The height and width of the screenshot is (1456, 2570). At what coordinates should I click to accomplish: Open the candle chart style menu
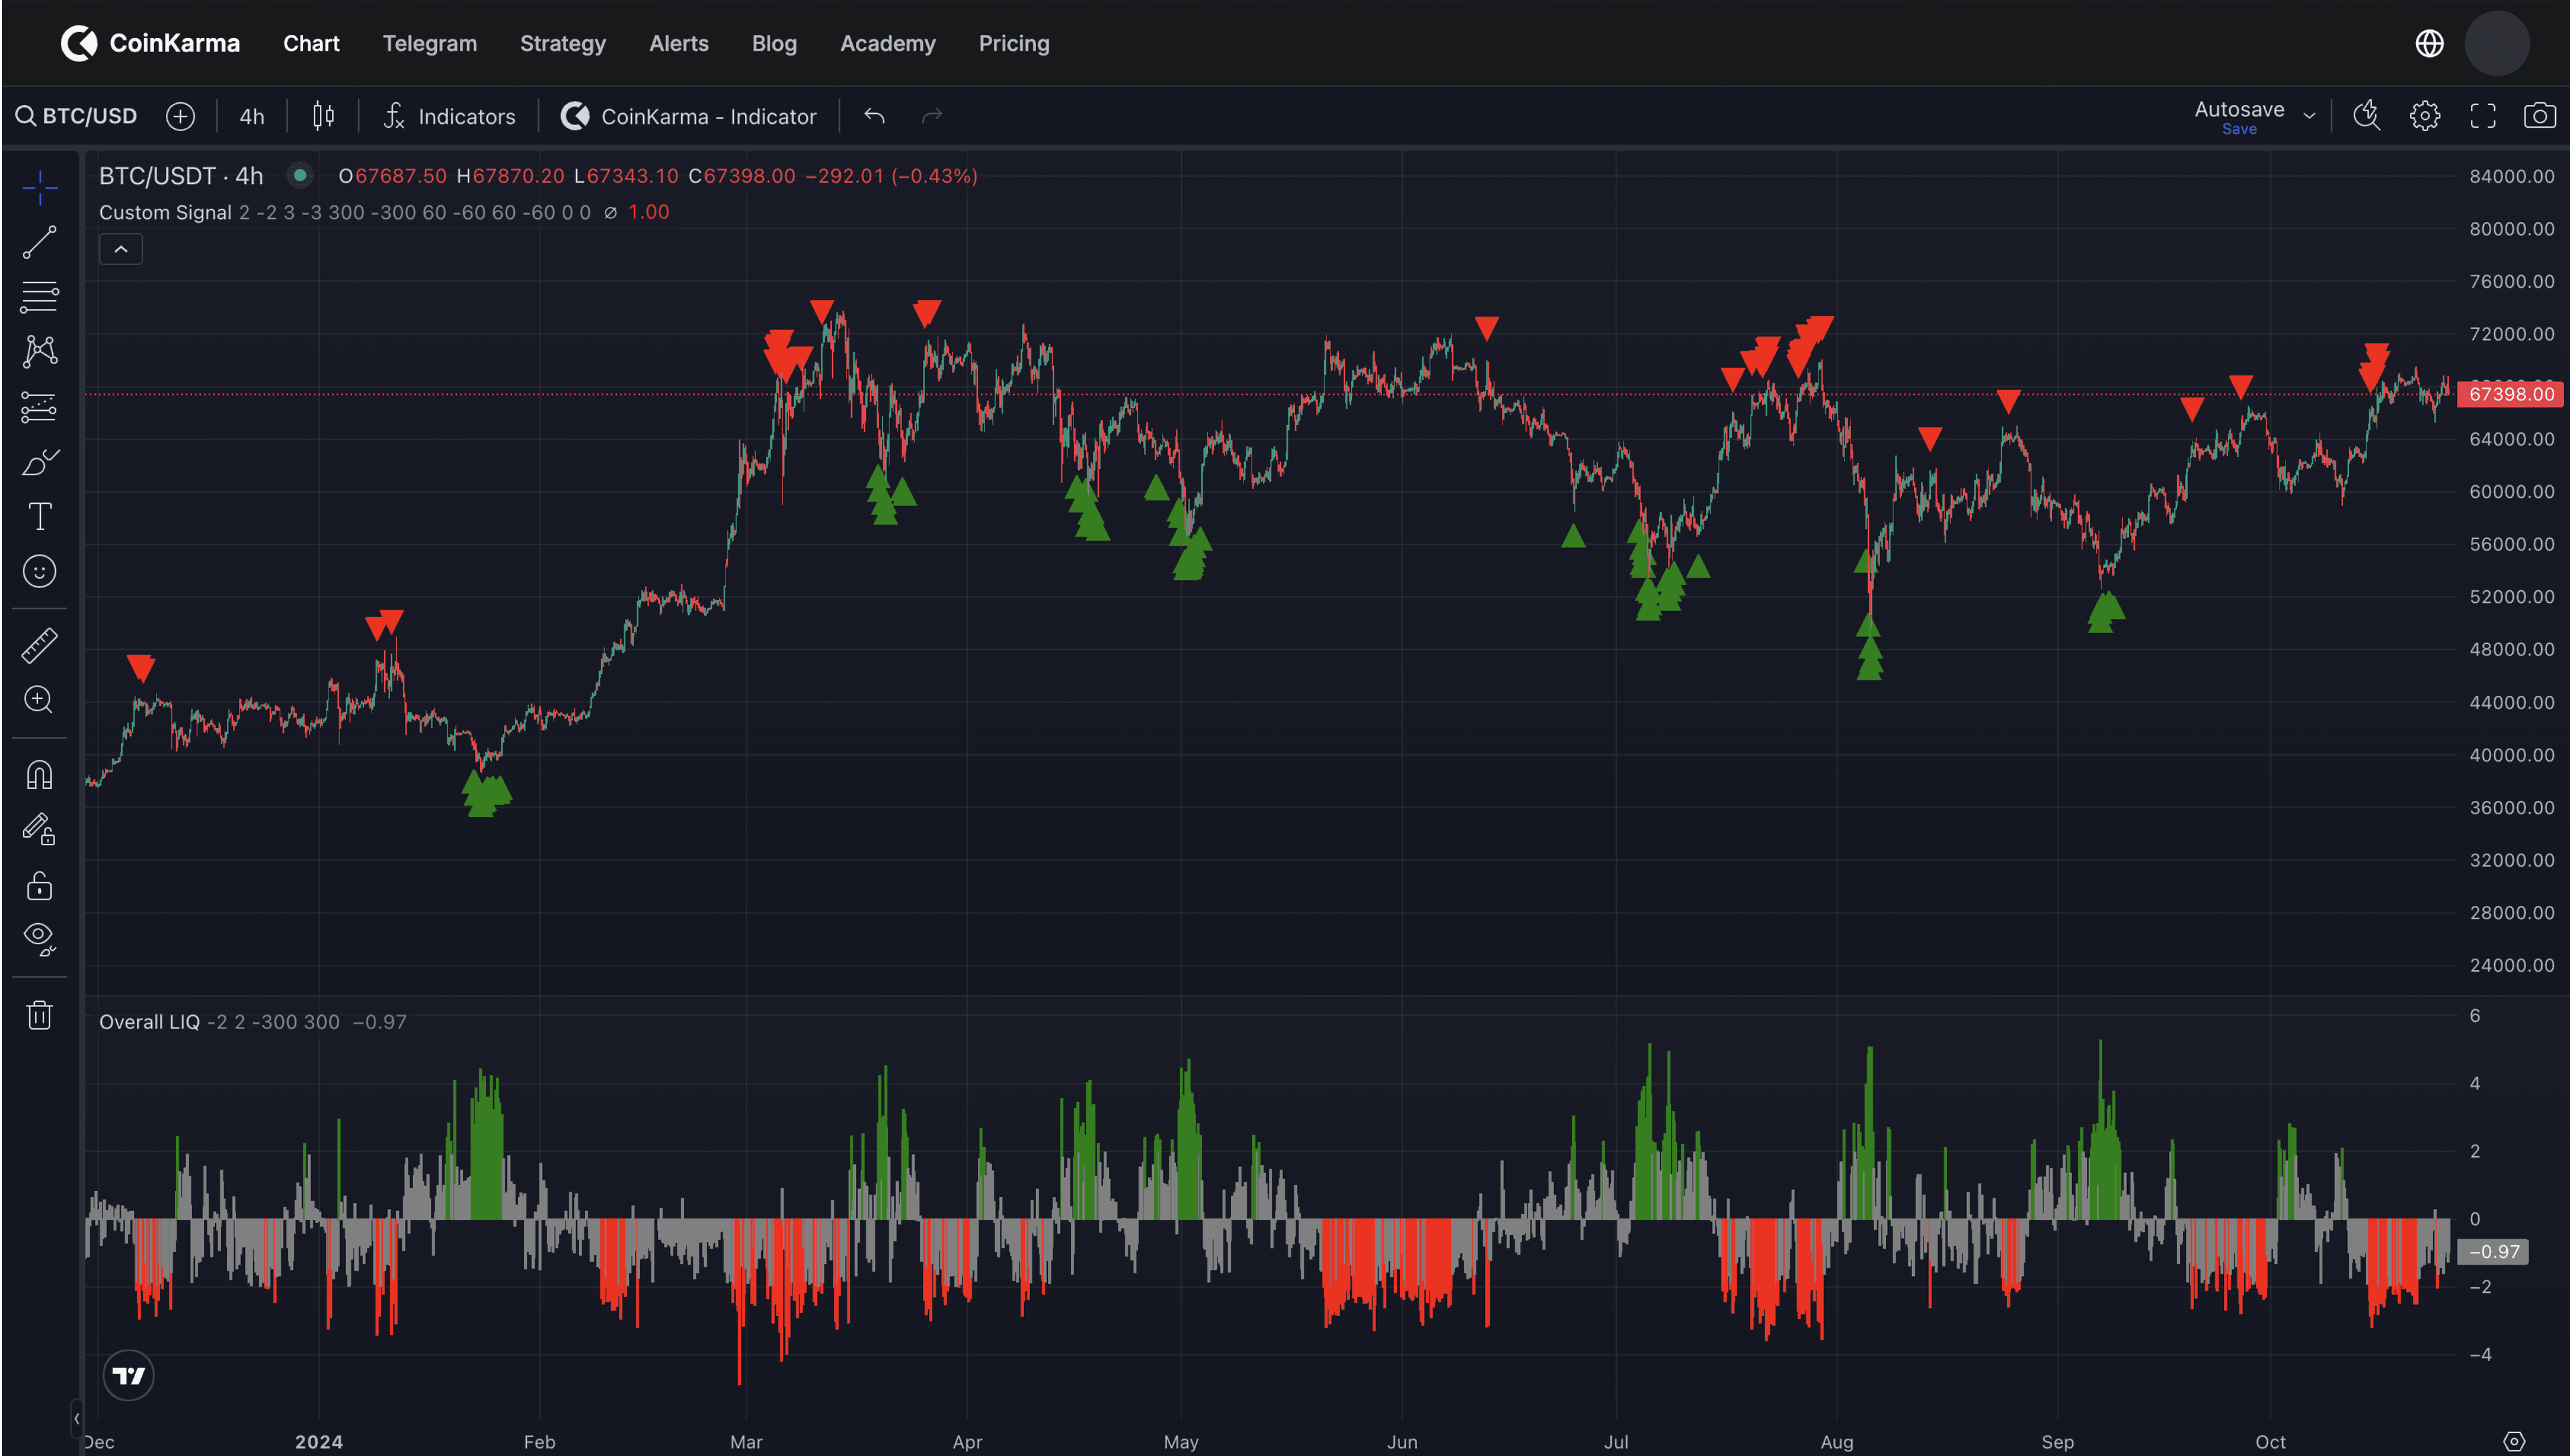tap(323, 116)
